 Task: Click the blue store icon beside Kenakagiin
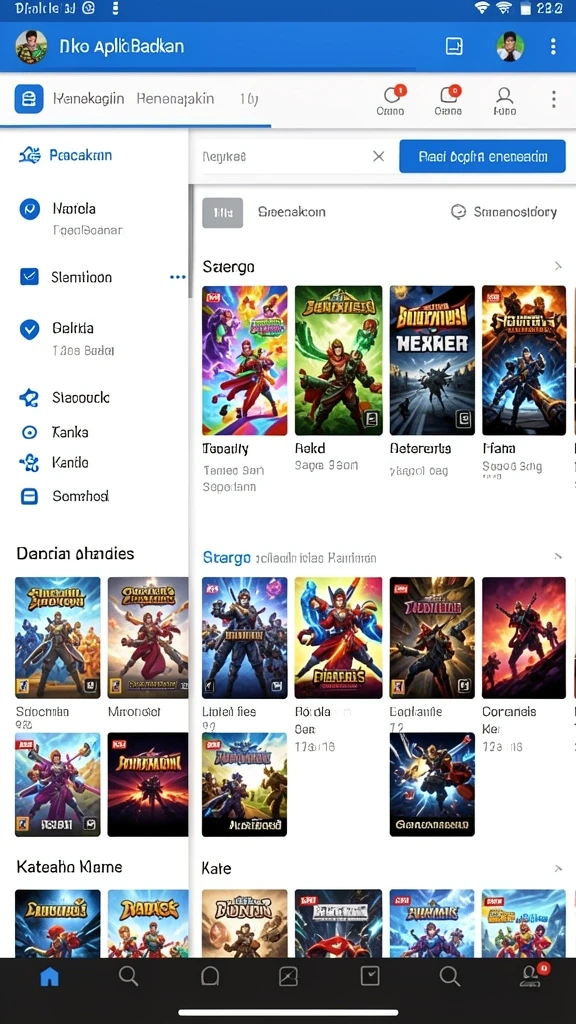pos(29,99)
